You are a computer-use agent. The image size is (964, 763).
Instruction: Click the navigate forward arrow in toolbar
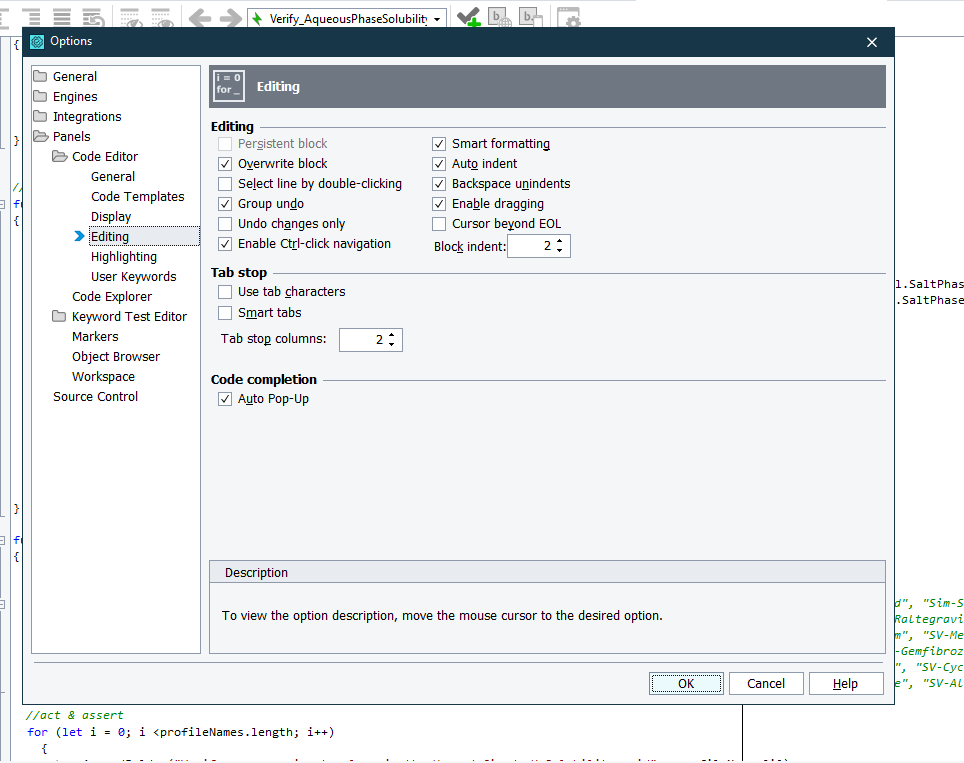click(x=231, y=18)
